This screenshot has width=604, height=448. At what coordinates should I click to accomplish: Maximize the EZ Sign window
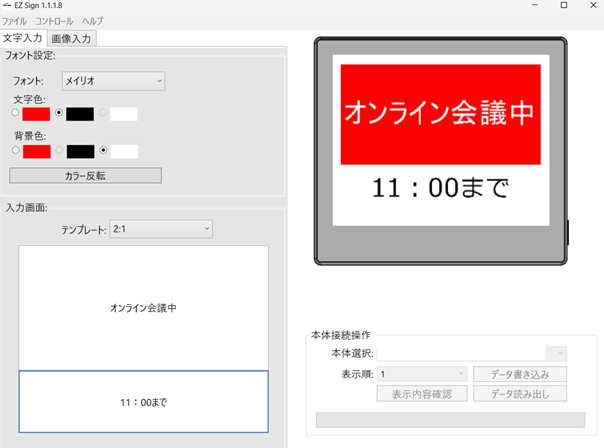[x=564, y=5]
